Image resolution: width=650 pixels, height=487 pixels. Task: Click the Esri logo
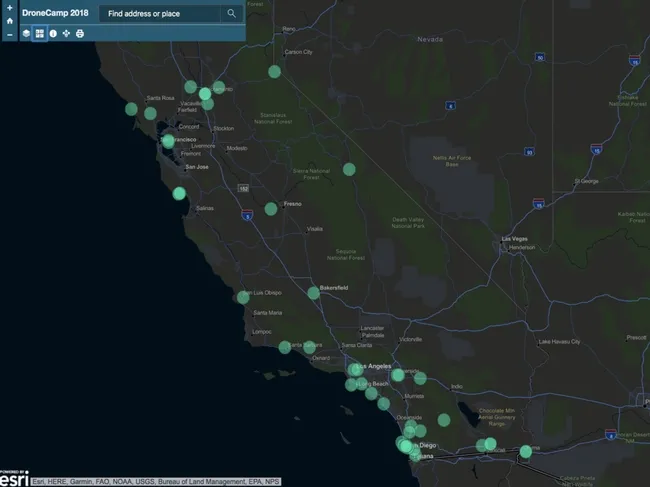[x=13, y=479]
